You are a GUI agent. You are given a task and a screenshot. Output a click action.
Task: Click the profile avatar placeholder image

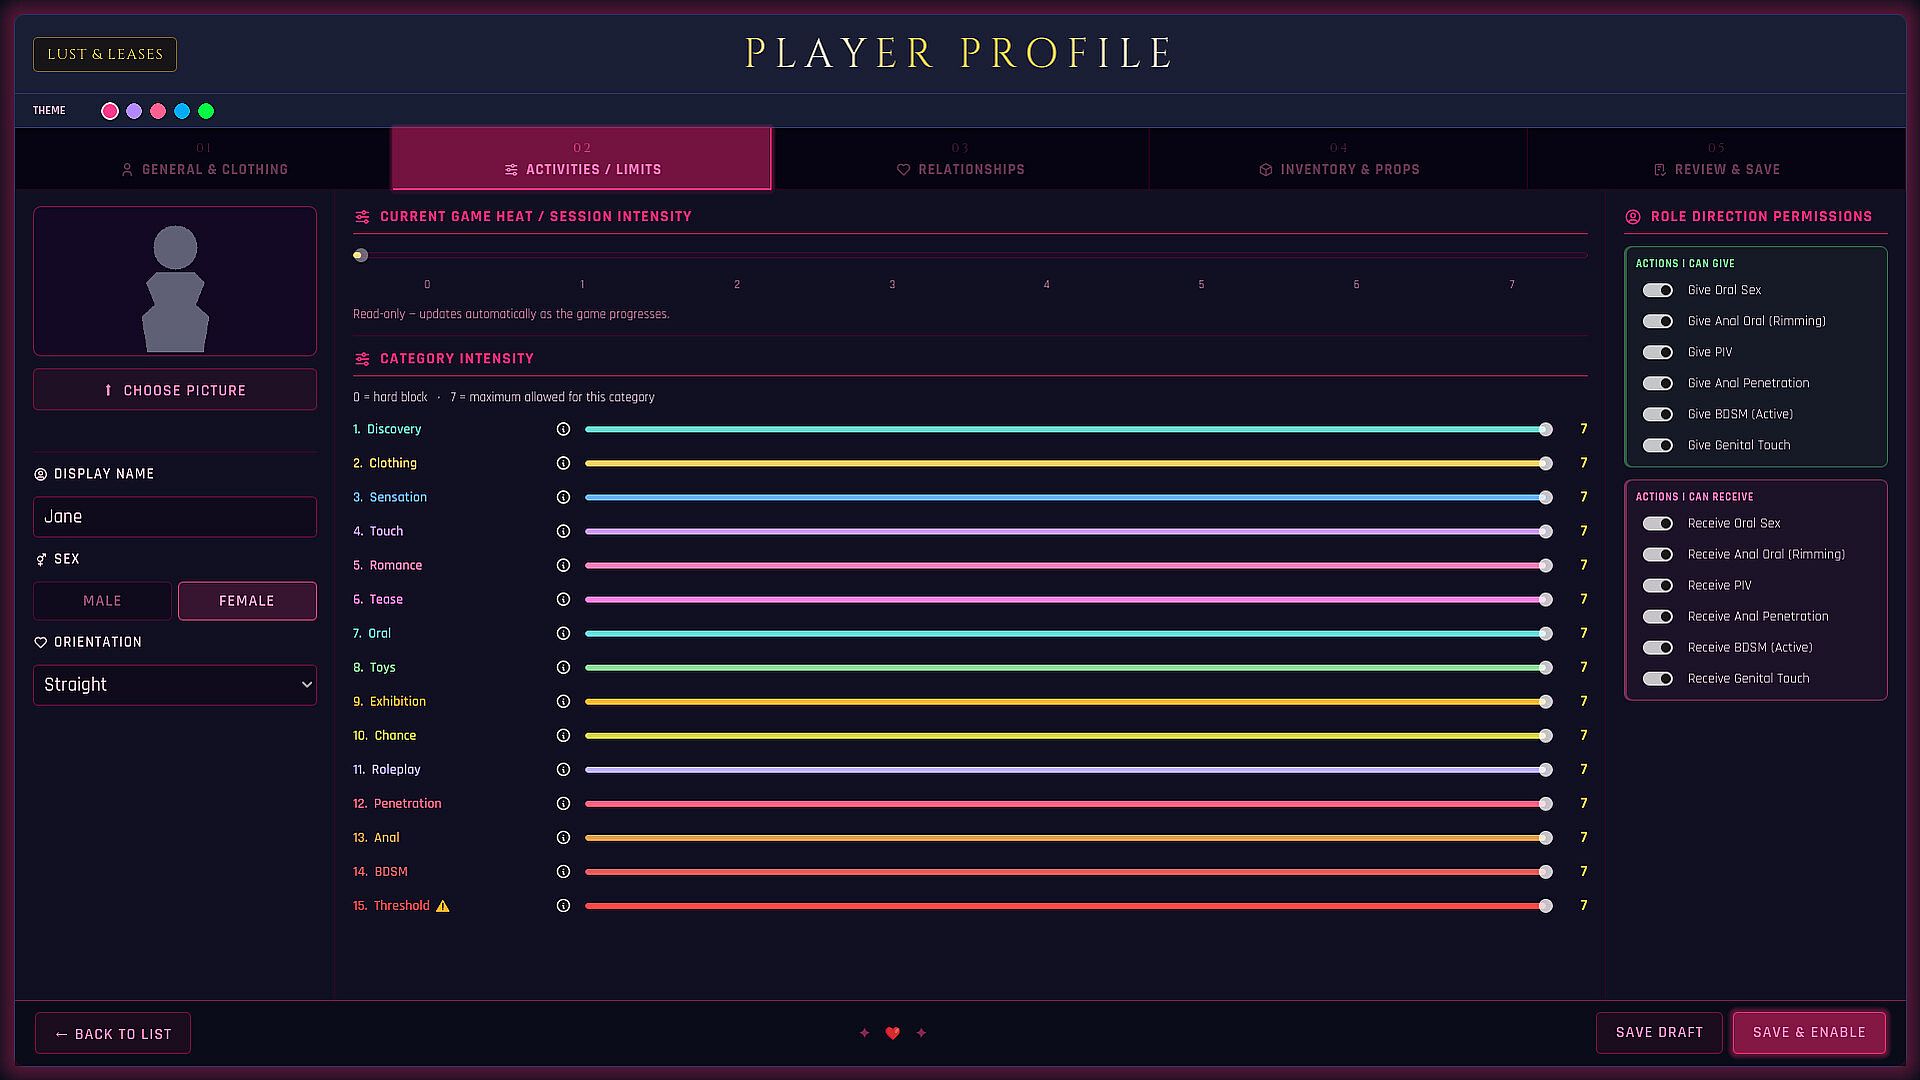coord(175,281)
